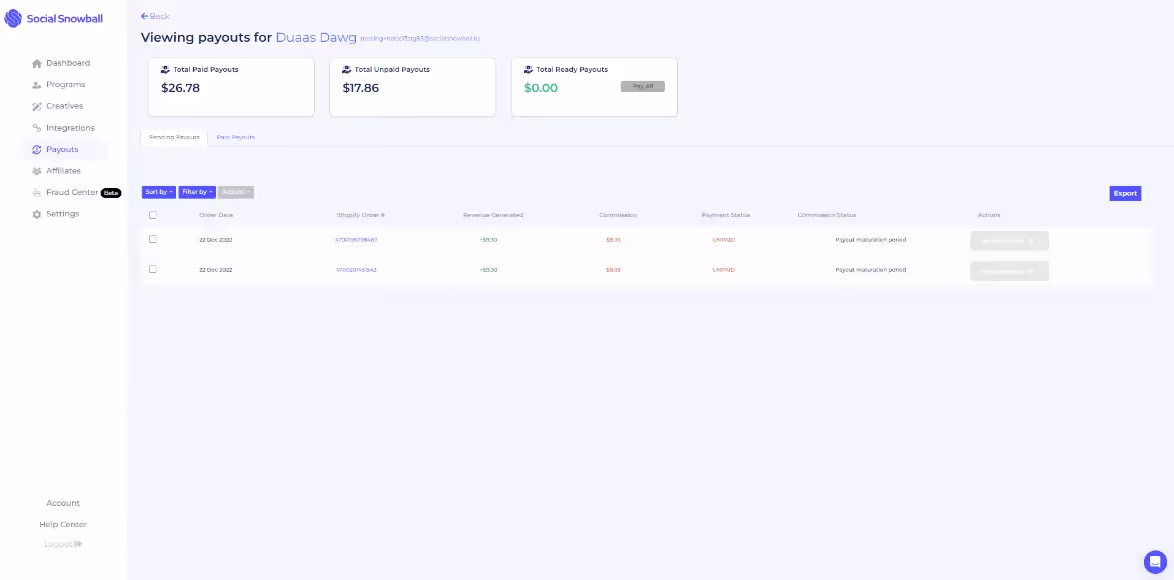The image size is (1174, 580).
Task: Click the Order Date column header
Action: click(x=216, y=215)
